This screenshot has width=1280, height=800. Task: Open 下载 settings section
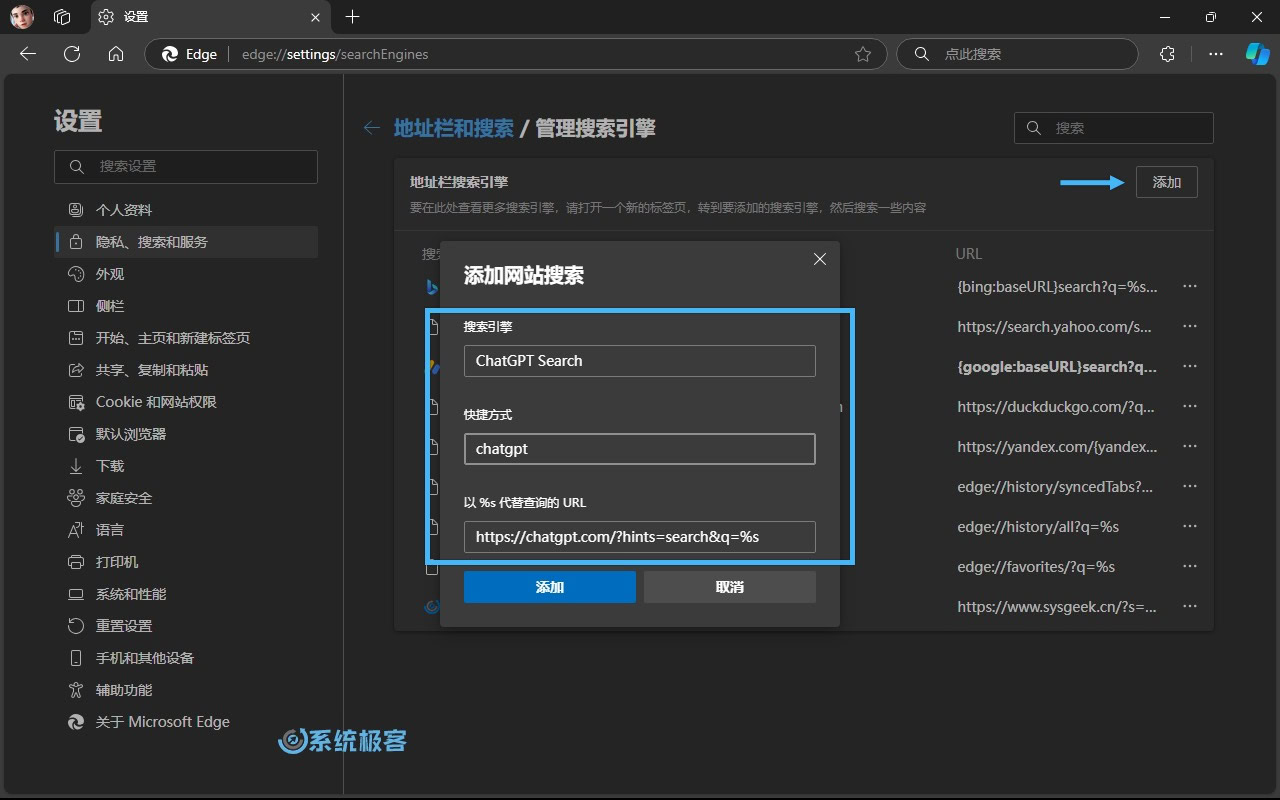coord(186,466)
